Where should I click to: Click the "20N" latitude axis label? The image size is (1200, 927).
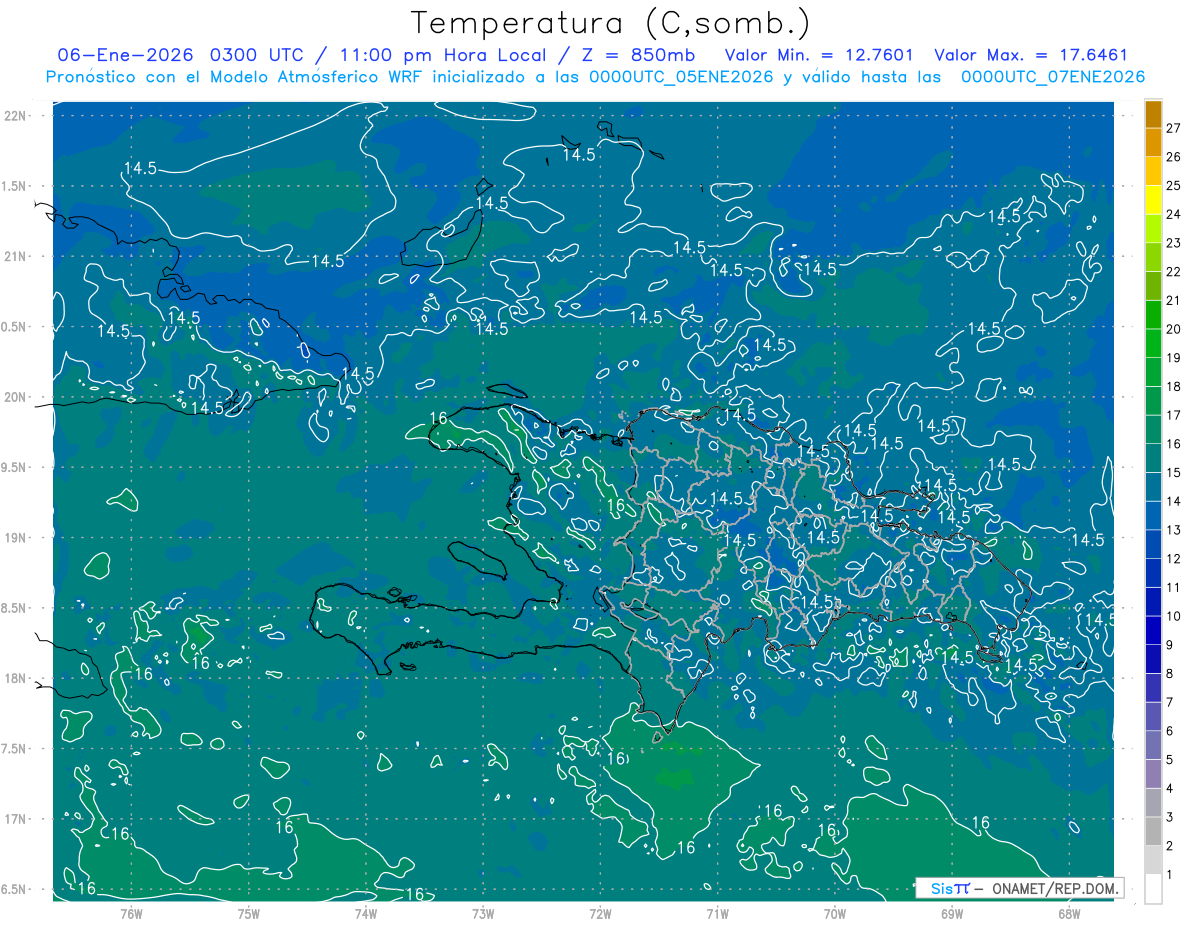coord(17,397)
